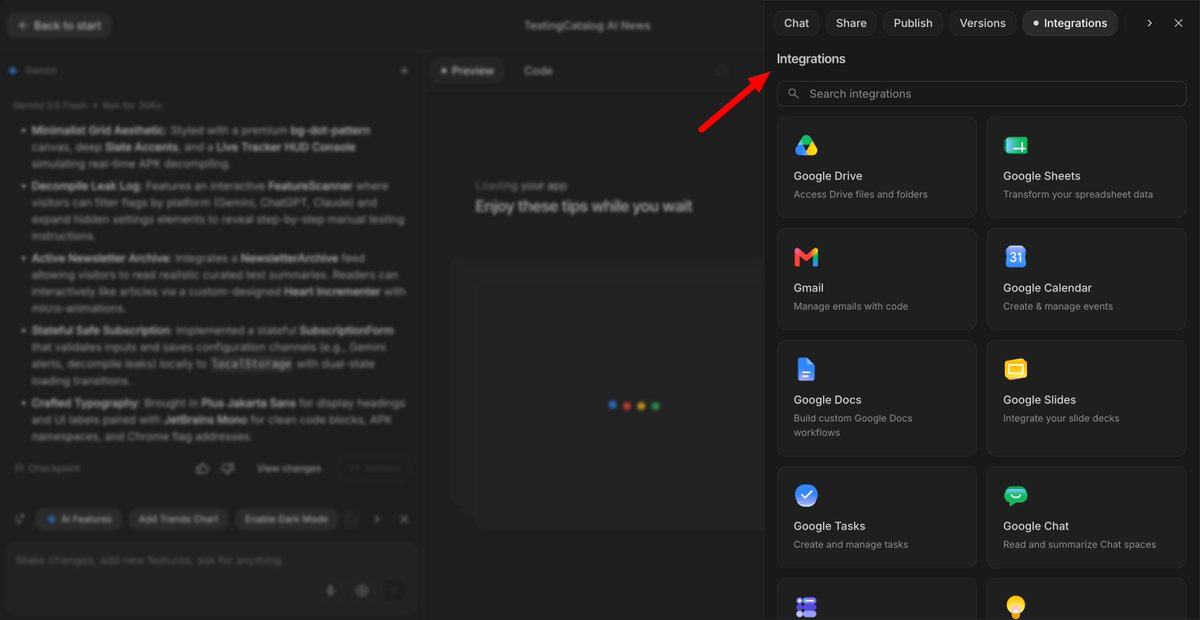Click the Google Sheets icon
Viewport: 1200px width, 620px height.
click(x=1016, y=146)
